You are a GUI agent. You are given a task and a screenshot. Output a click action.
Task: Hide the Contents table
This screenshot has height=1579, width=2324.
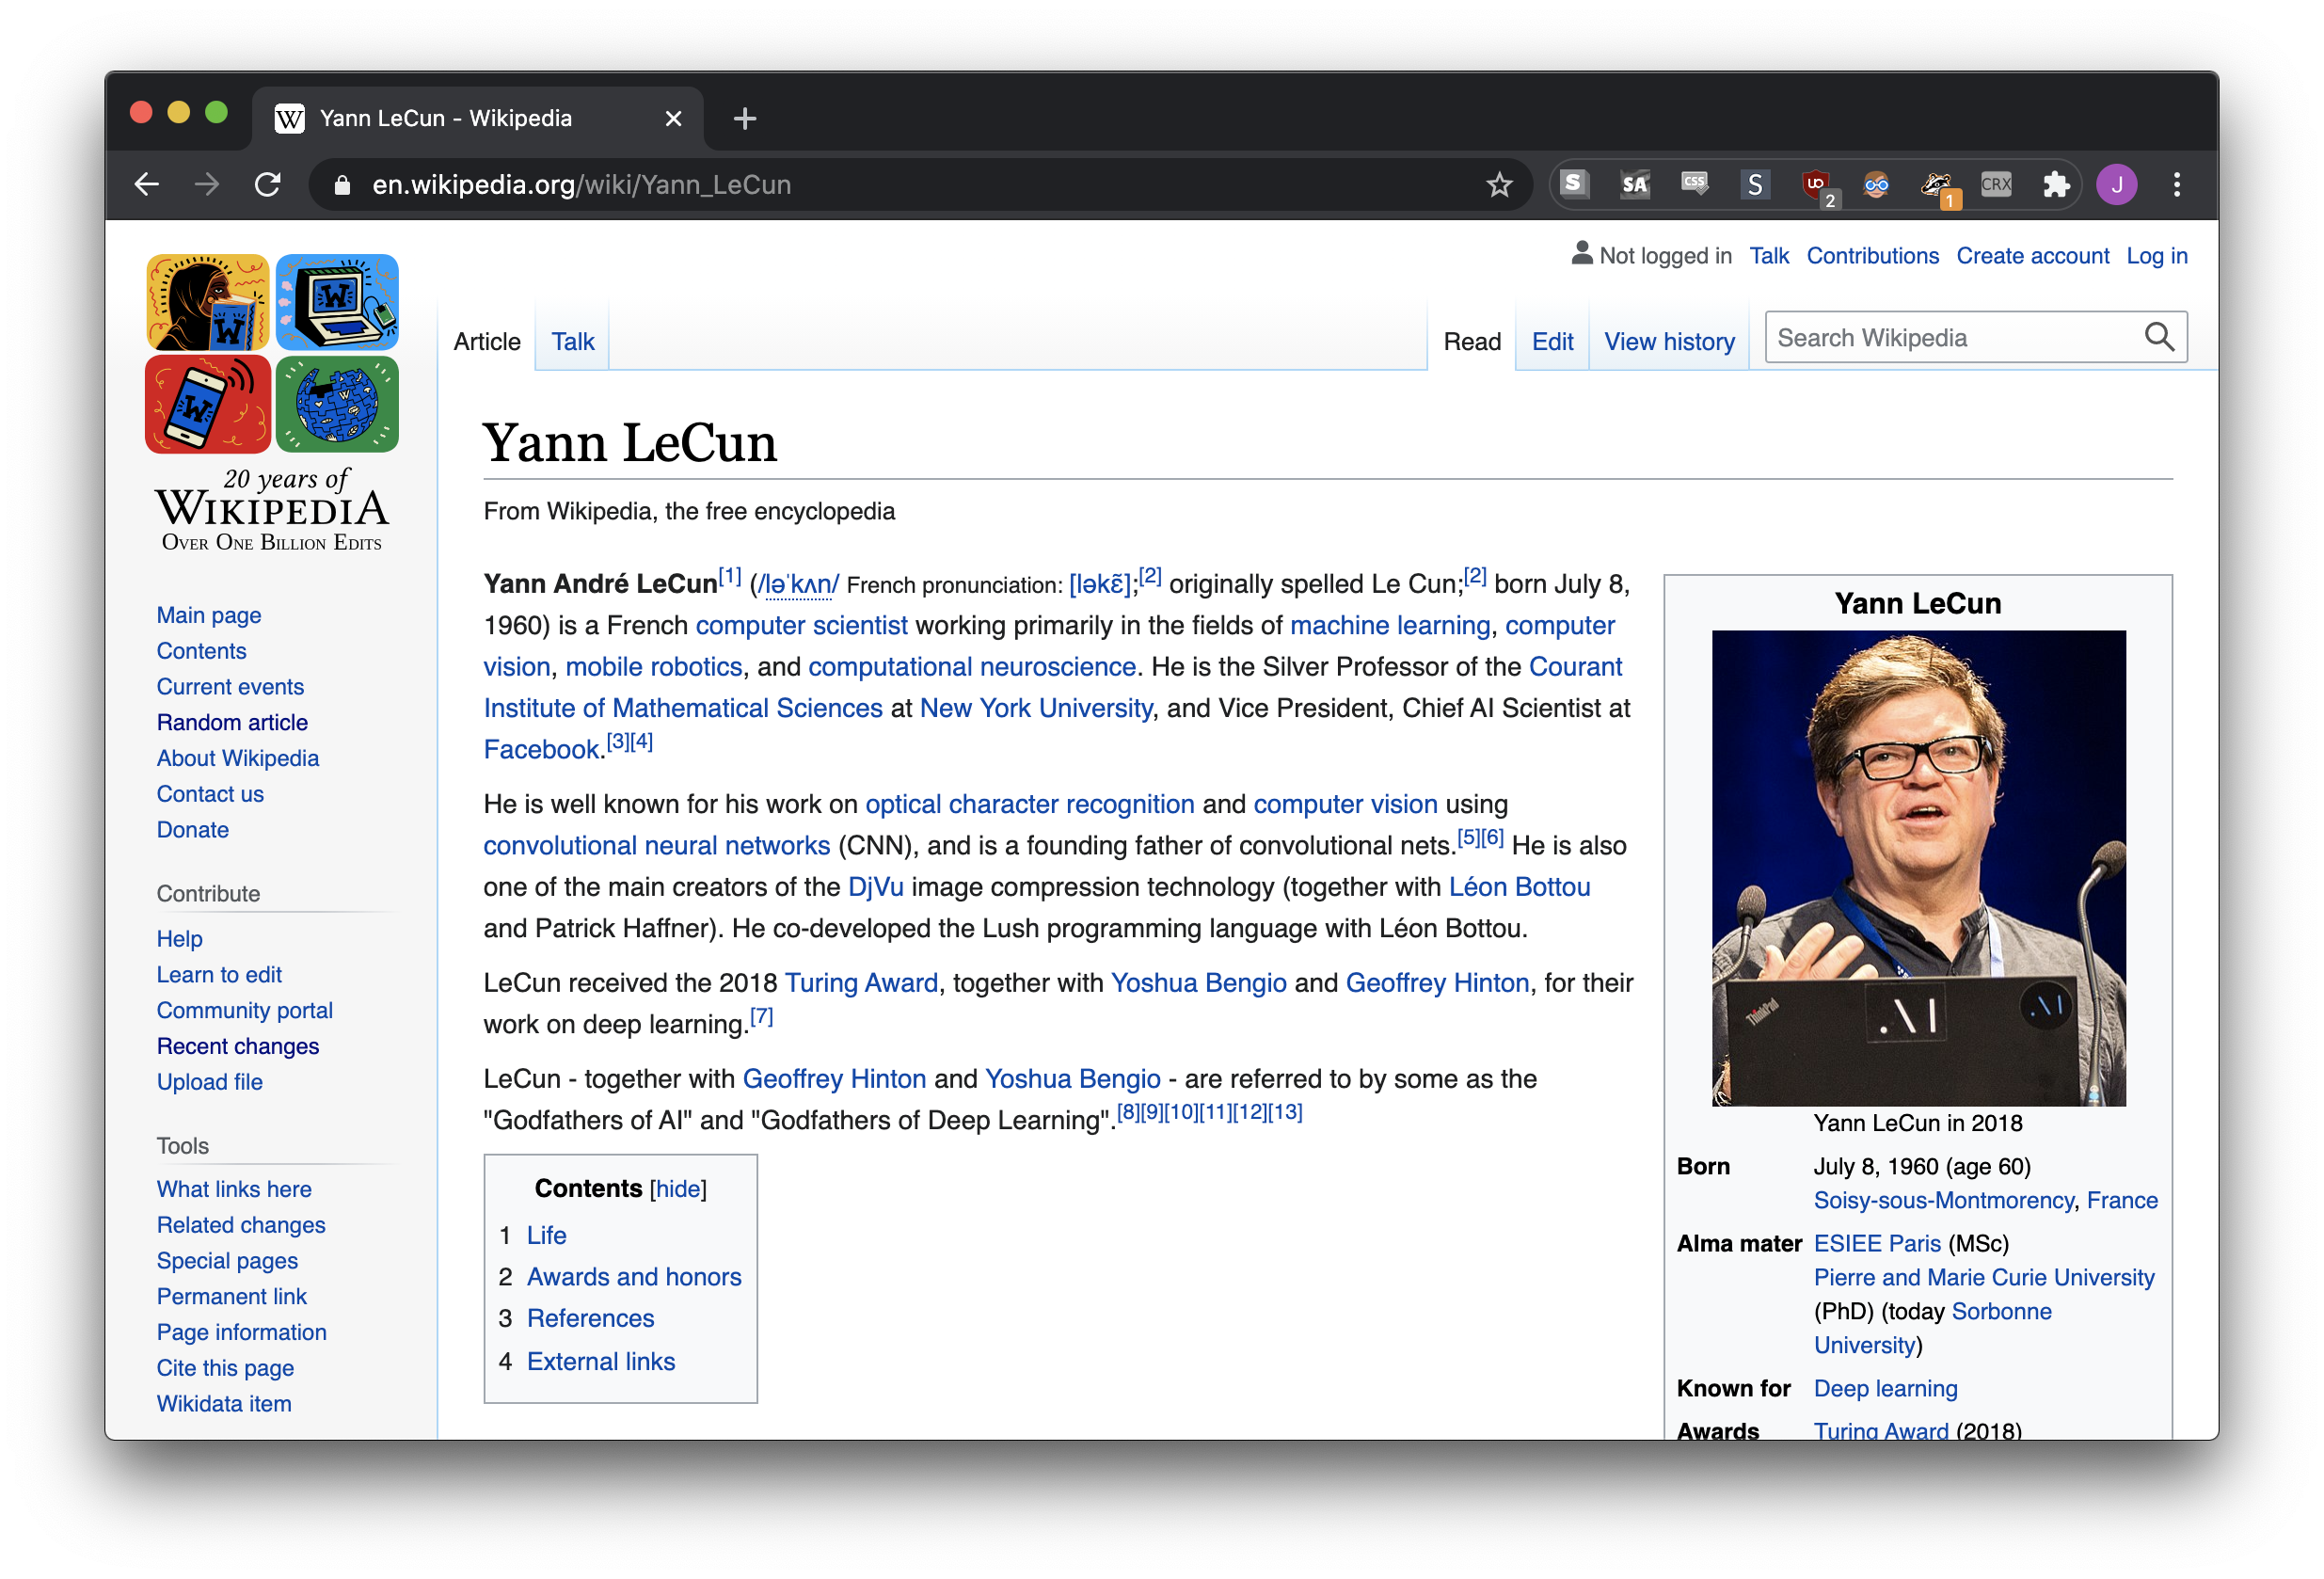[x=678, y=1189]
